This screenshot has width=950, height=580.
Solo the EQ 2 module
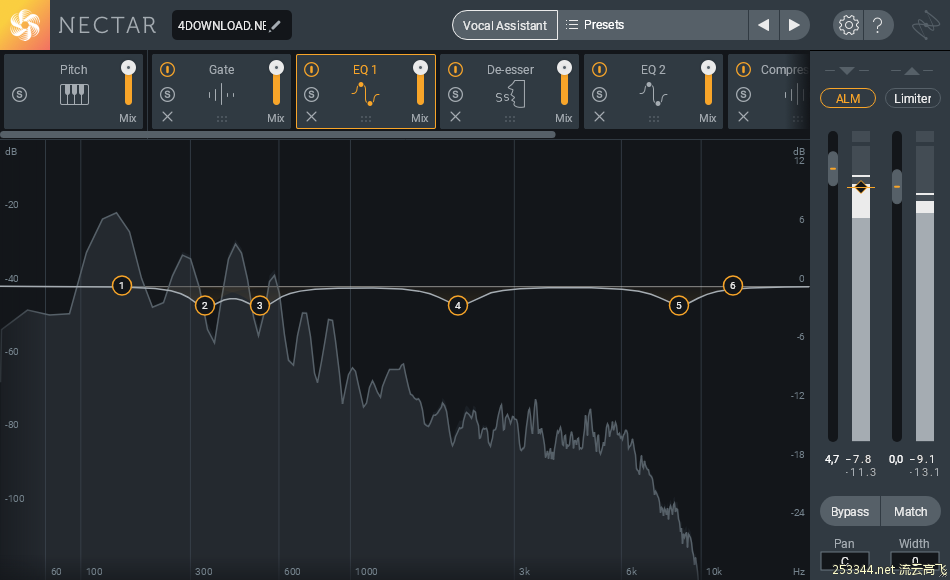pyautogui.click(x=599, y=95)
